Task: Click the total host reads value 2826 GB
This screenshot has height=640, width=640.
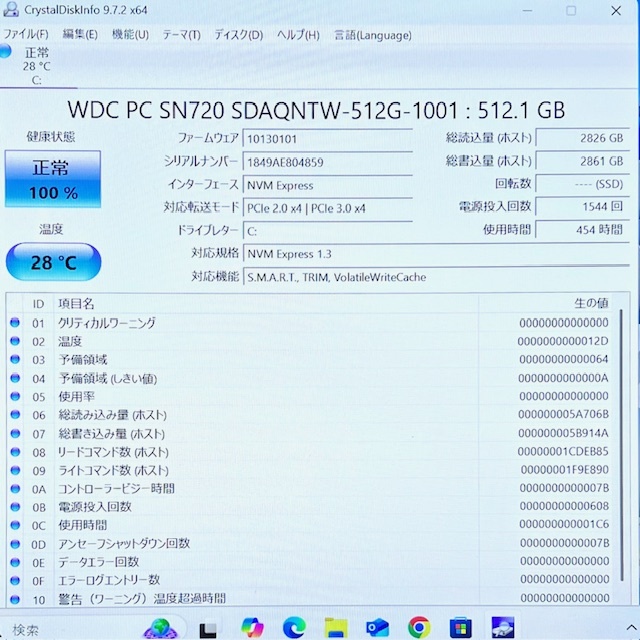Action: tap(582, 138)
